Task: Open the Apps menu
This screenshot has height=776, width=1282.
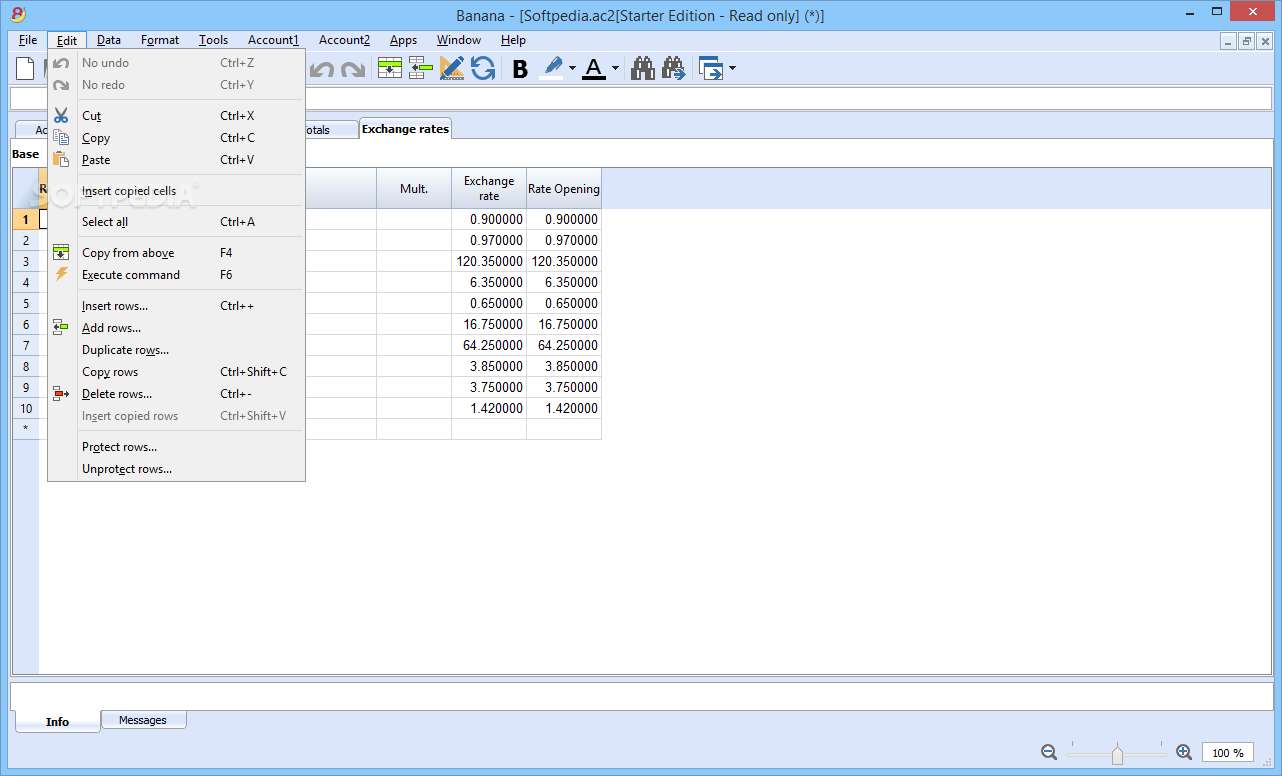Action: 403,40
